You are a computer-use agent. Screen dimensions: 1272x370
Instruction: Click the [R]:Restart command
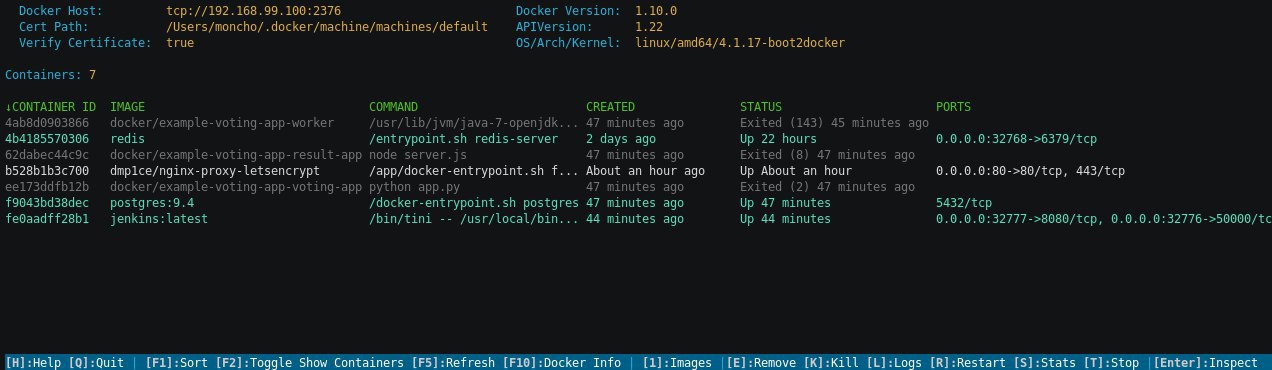(968, 363)
